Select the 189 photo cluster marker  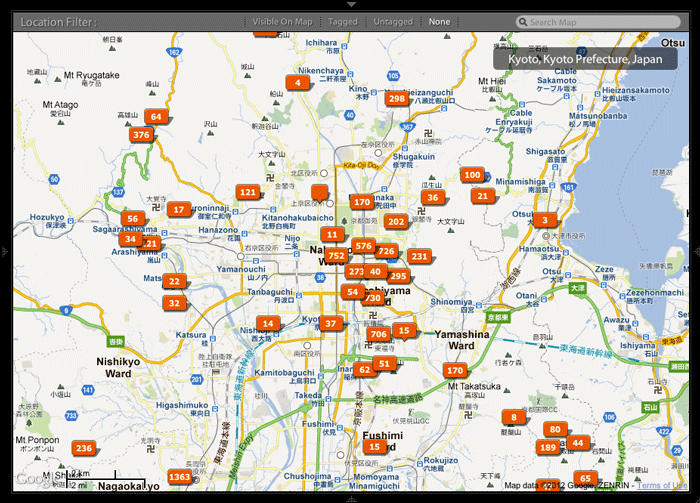(x=548, y=447)
